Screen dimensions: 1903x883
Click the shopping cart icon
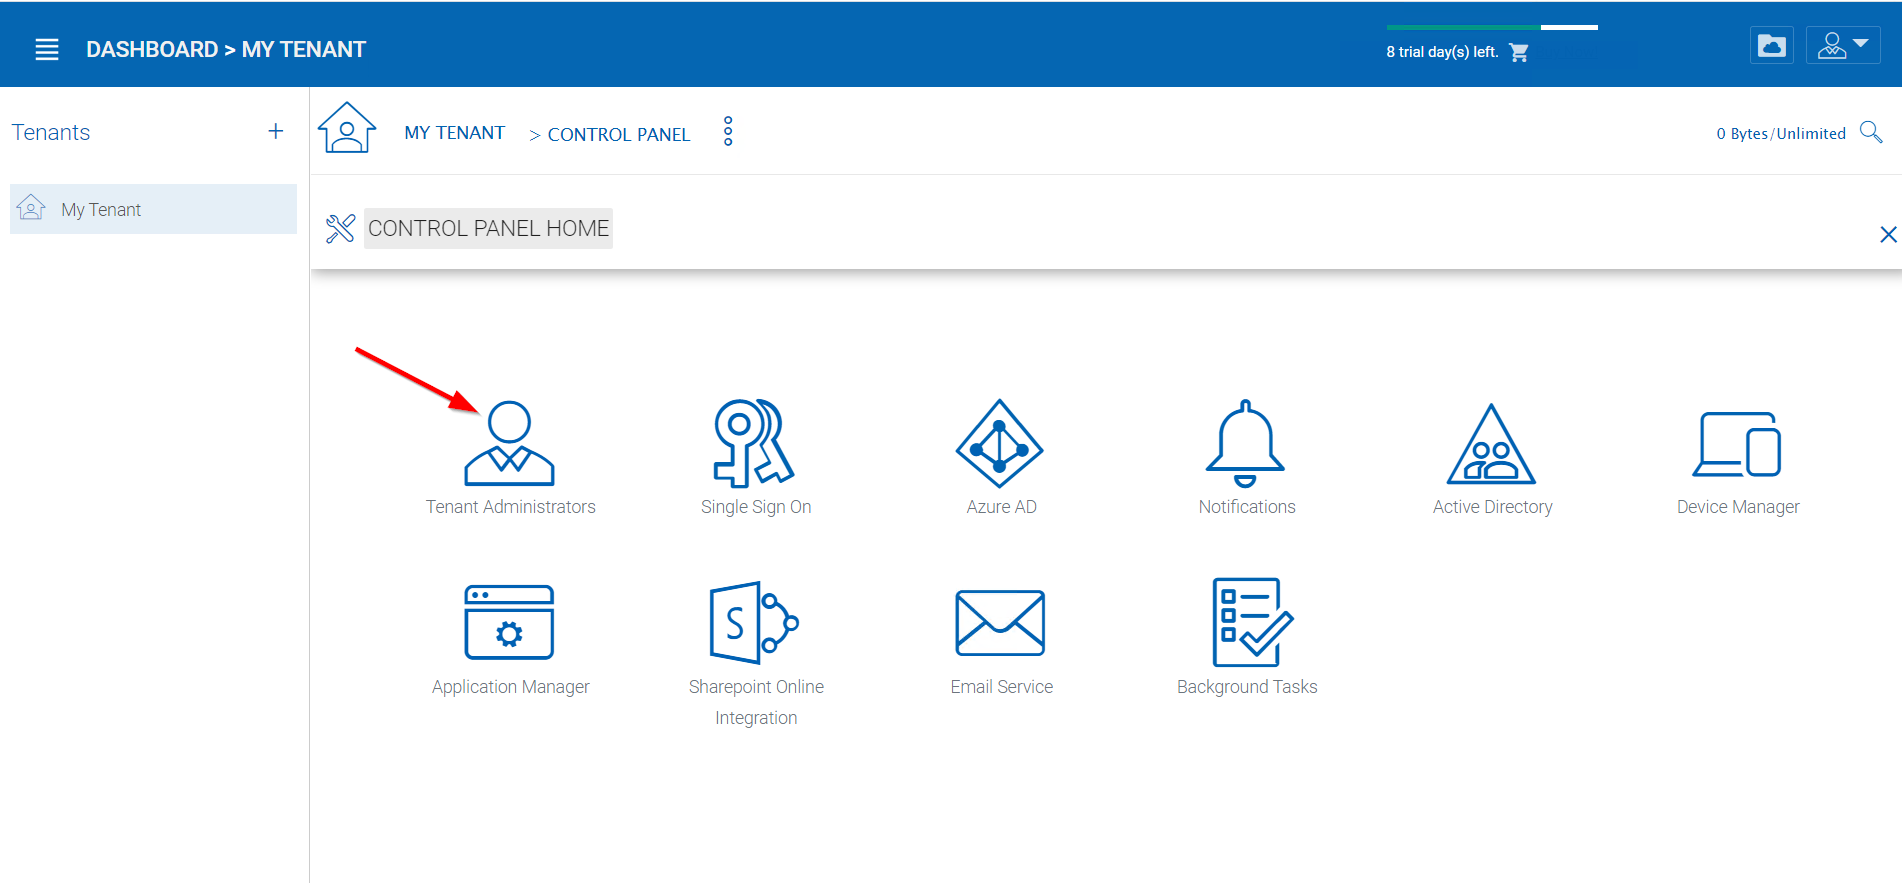coord(1519,53)
